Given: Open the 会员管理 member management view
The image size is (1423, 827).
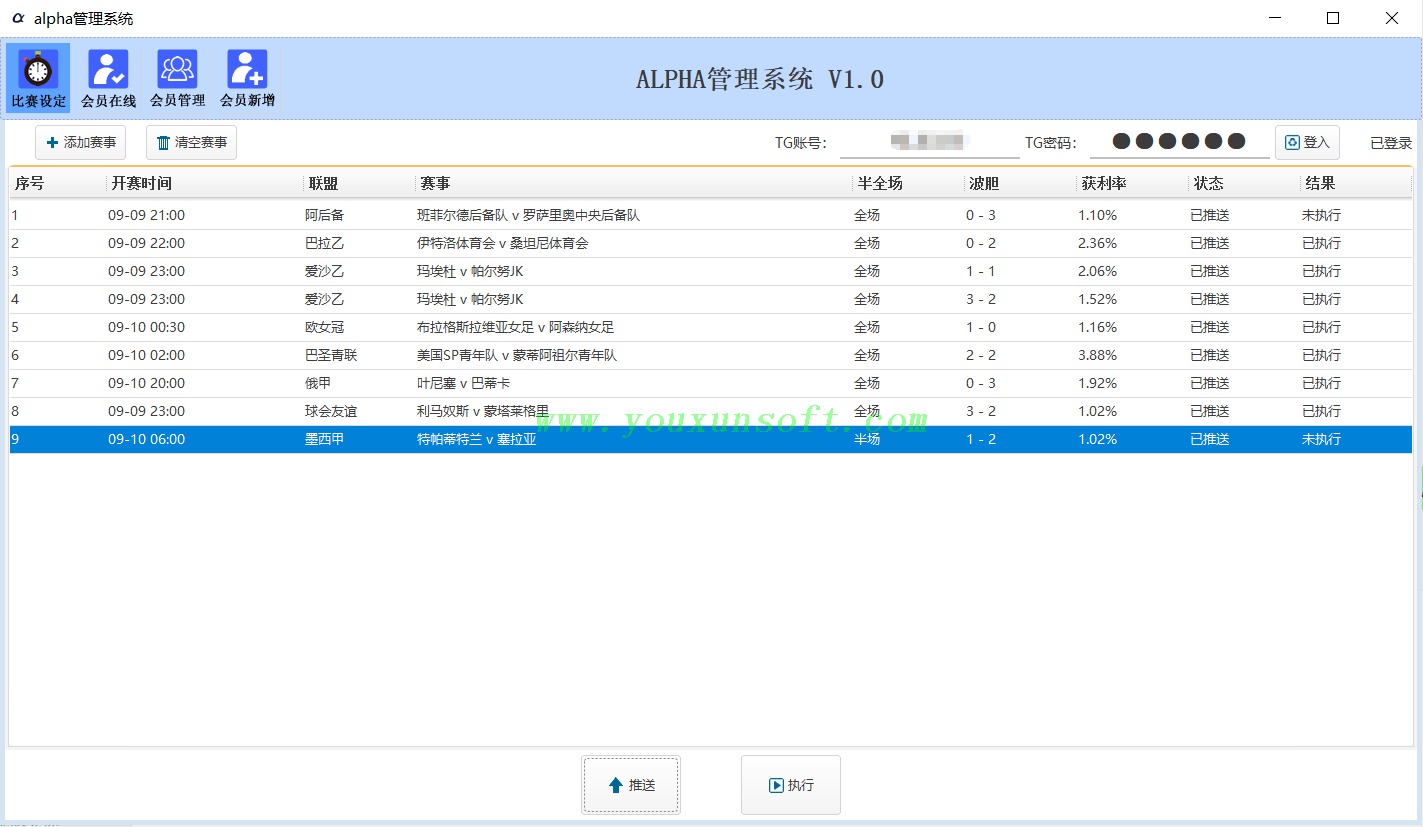Looking at the screenshot, I should (177, 78).
